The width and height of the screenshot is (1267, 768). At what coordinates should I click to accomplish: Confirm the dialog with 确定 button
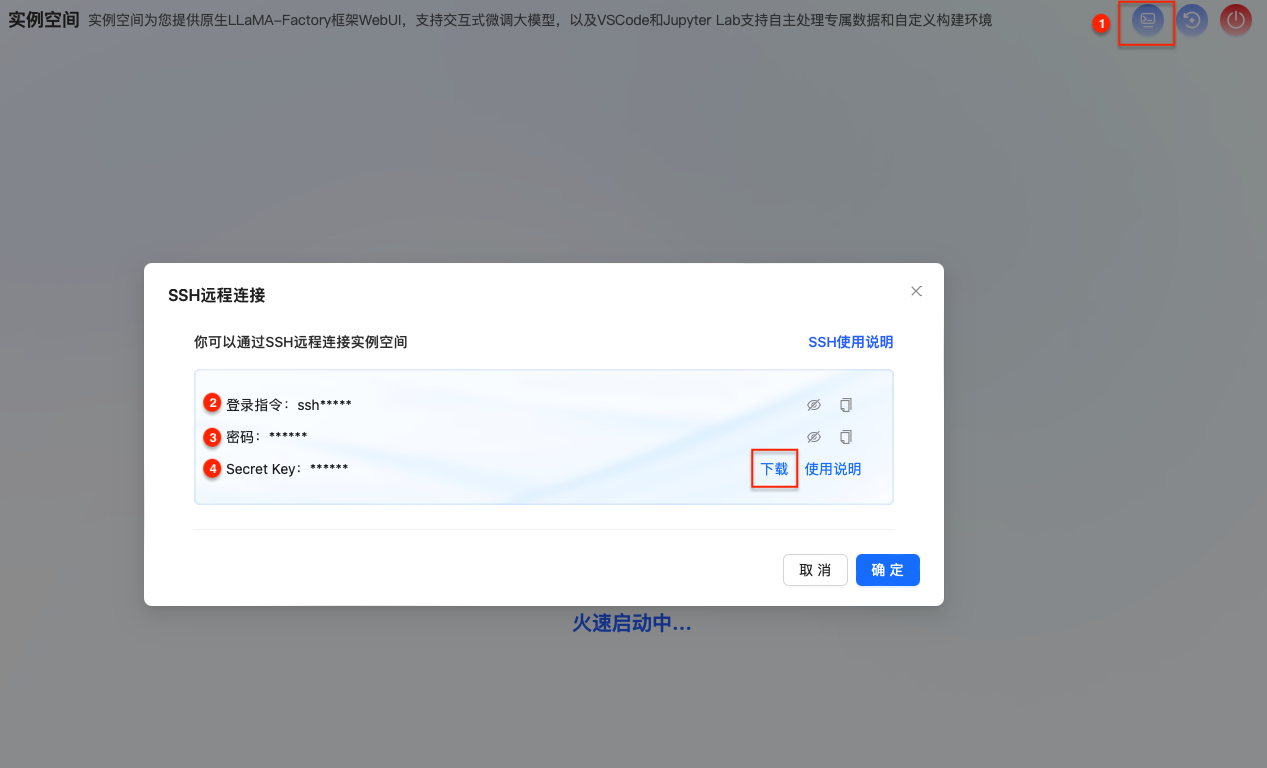(887, 570)
